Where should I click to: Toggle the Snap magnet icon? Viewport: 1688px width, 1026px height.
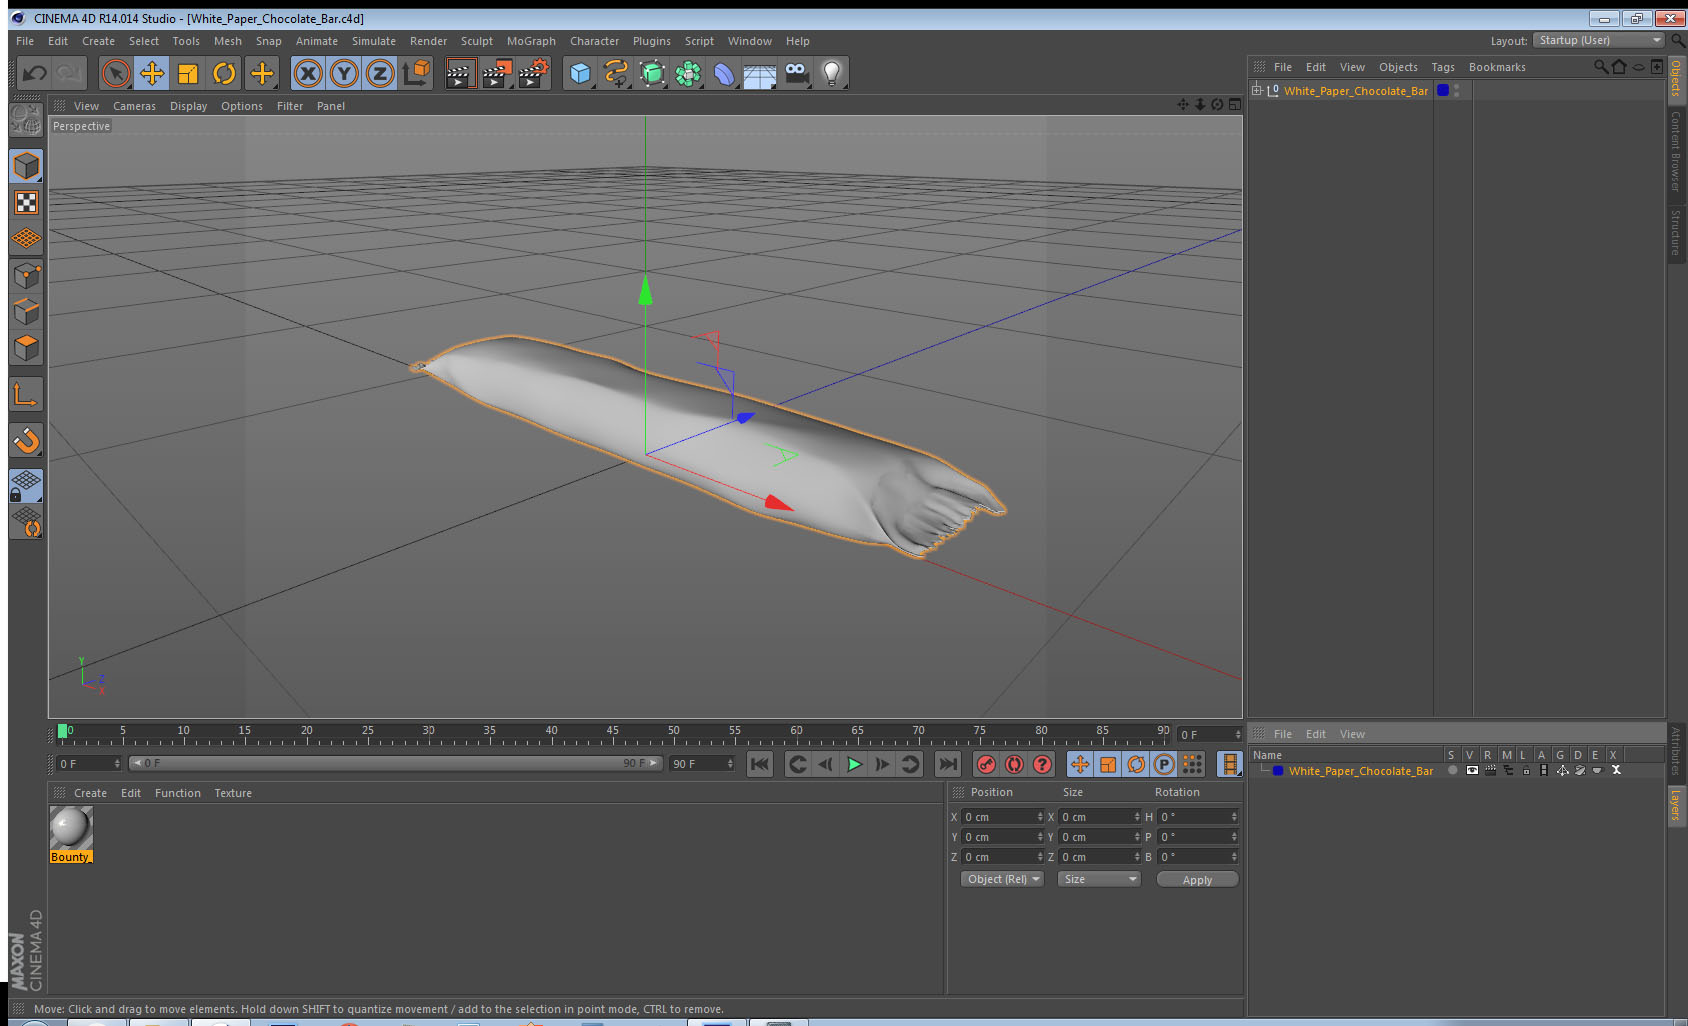(x=26, y=440)
